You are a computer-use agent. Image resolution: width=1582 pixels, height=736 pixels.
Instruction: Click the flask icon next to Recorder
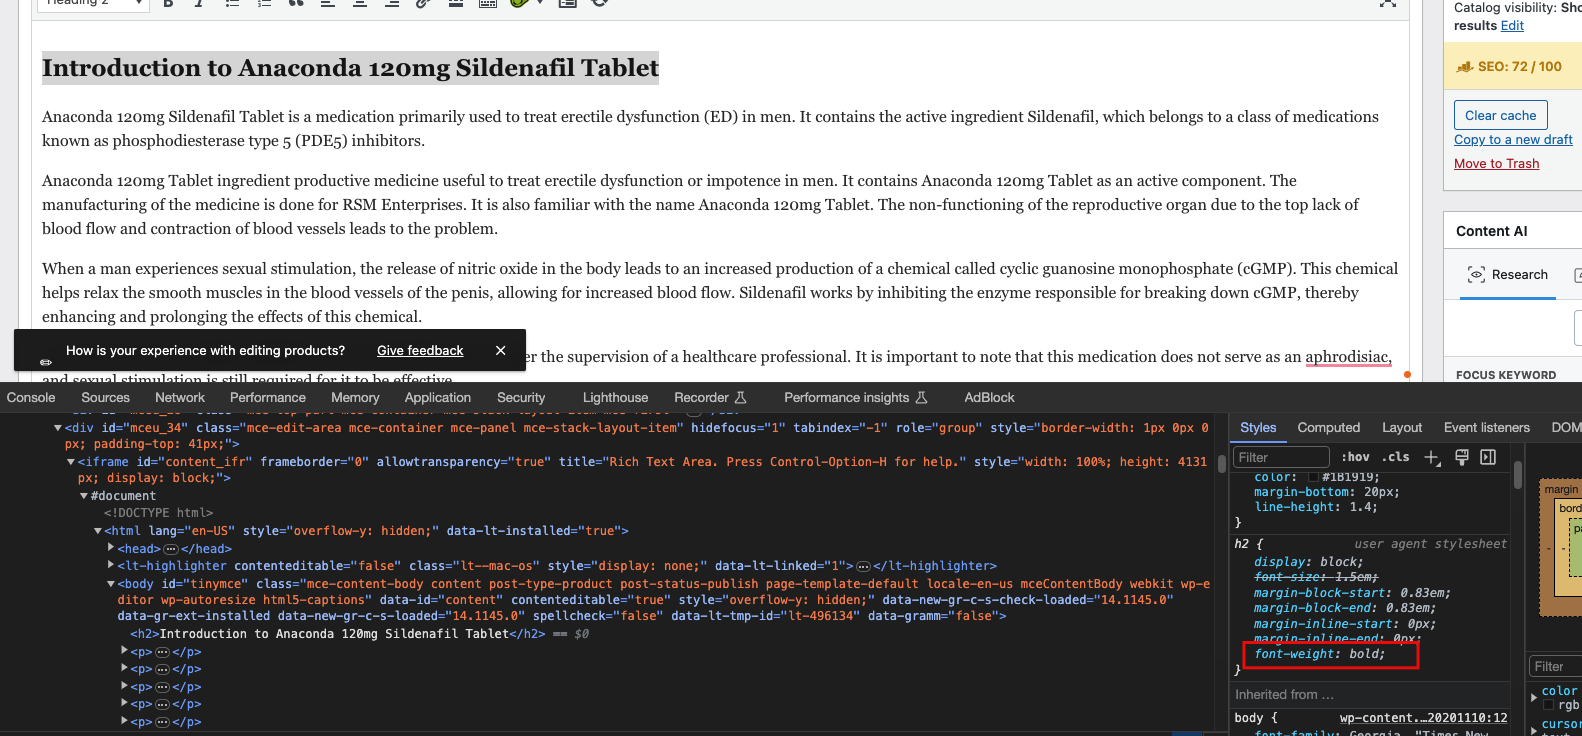tap(741, 397)
